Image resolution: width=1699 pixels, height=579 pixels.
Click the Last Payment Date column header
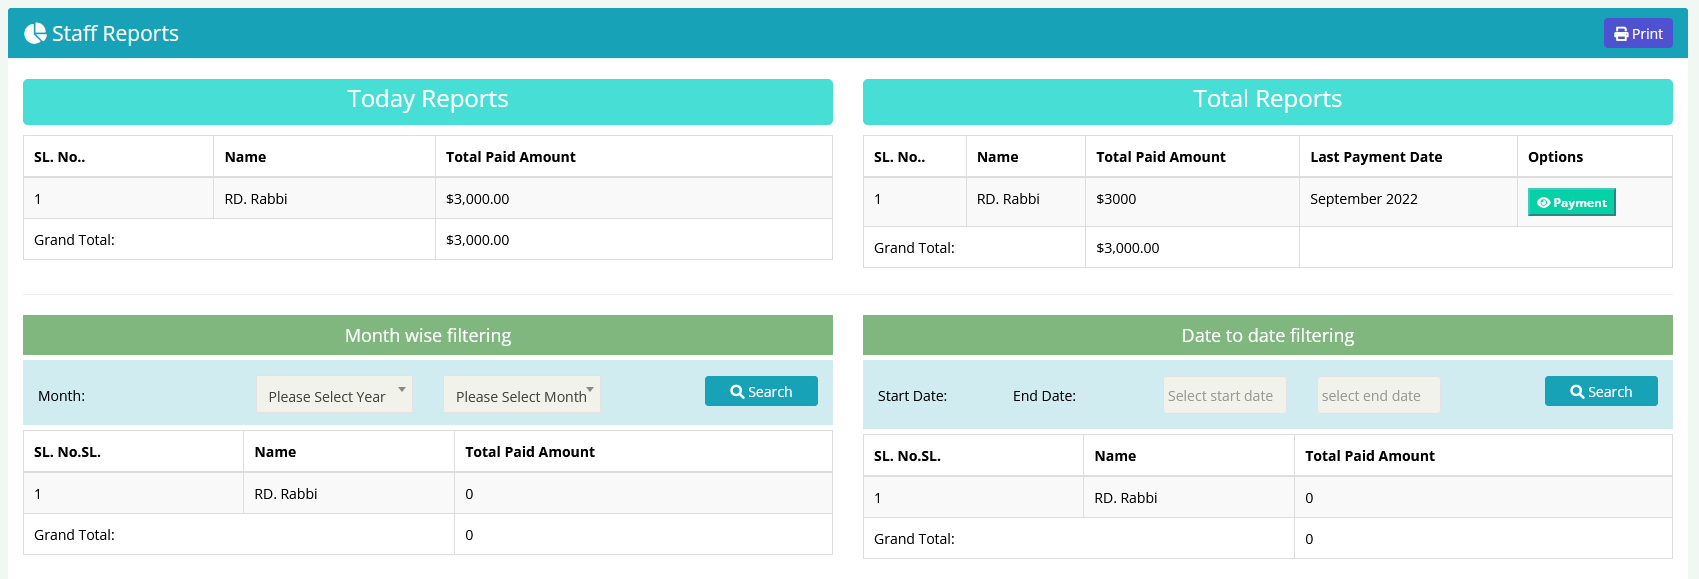(x=1376, y=157)
